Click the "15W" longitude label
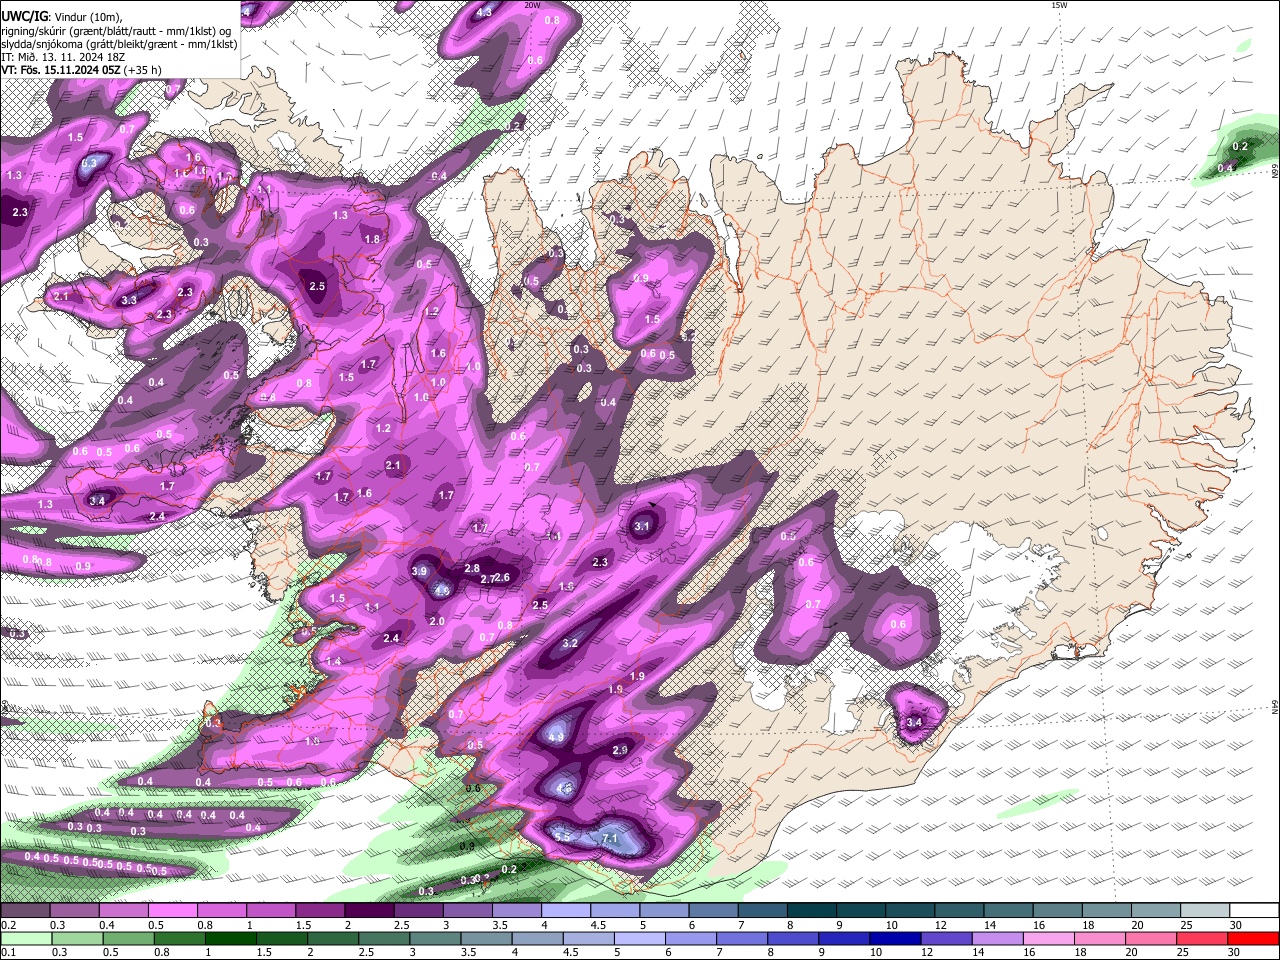This screenshot has height=960, width=1280. [x=1059, y=5]
